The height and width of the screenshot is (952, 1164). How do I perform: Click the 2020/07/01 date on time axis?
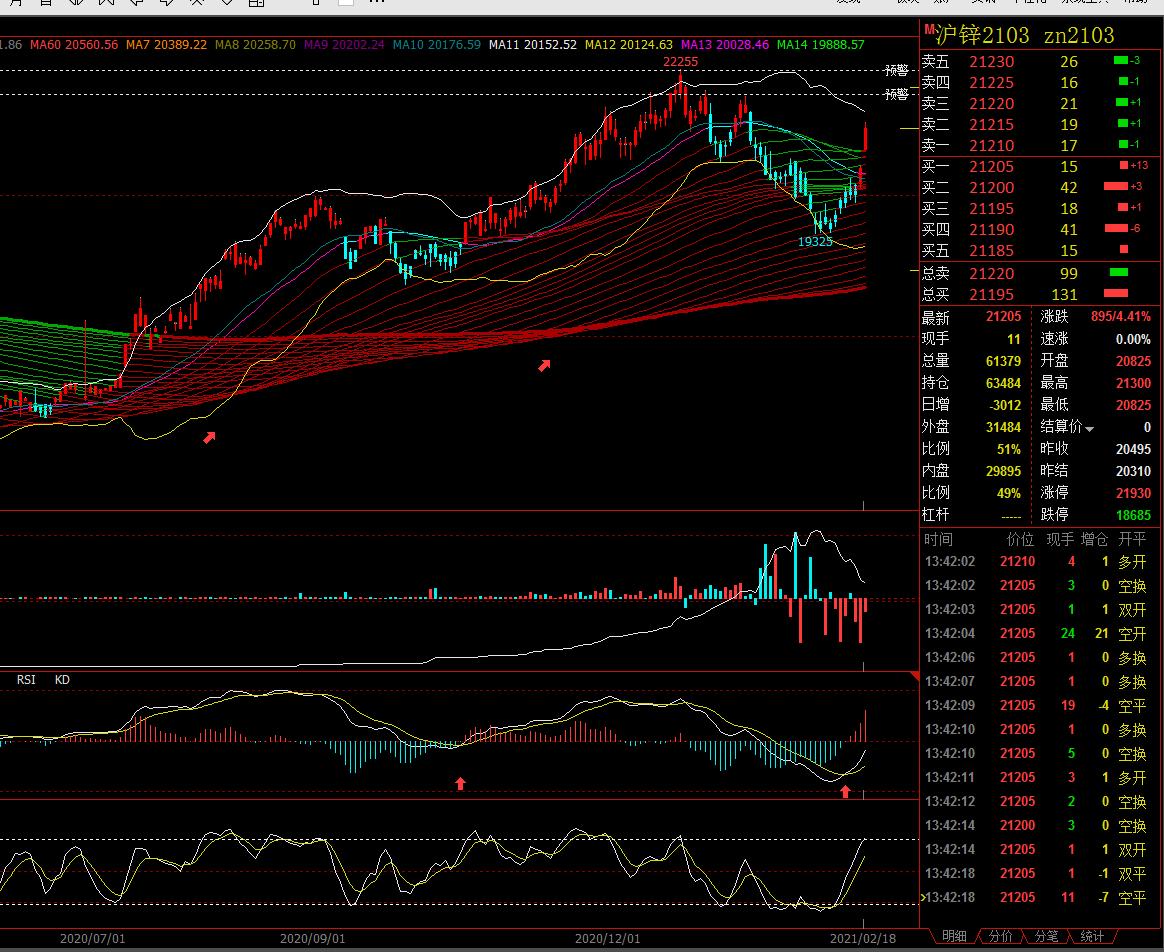click(92, 939)
